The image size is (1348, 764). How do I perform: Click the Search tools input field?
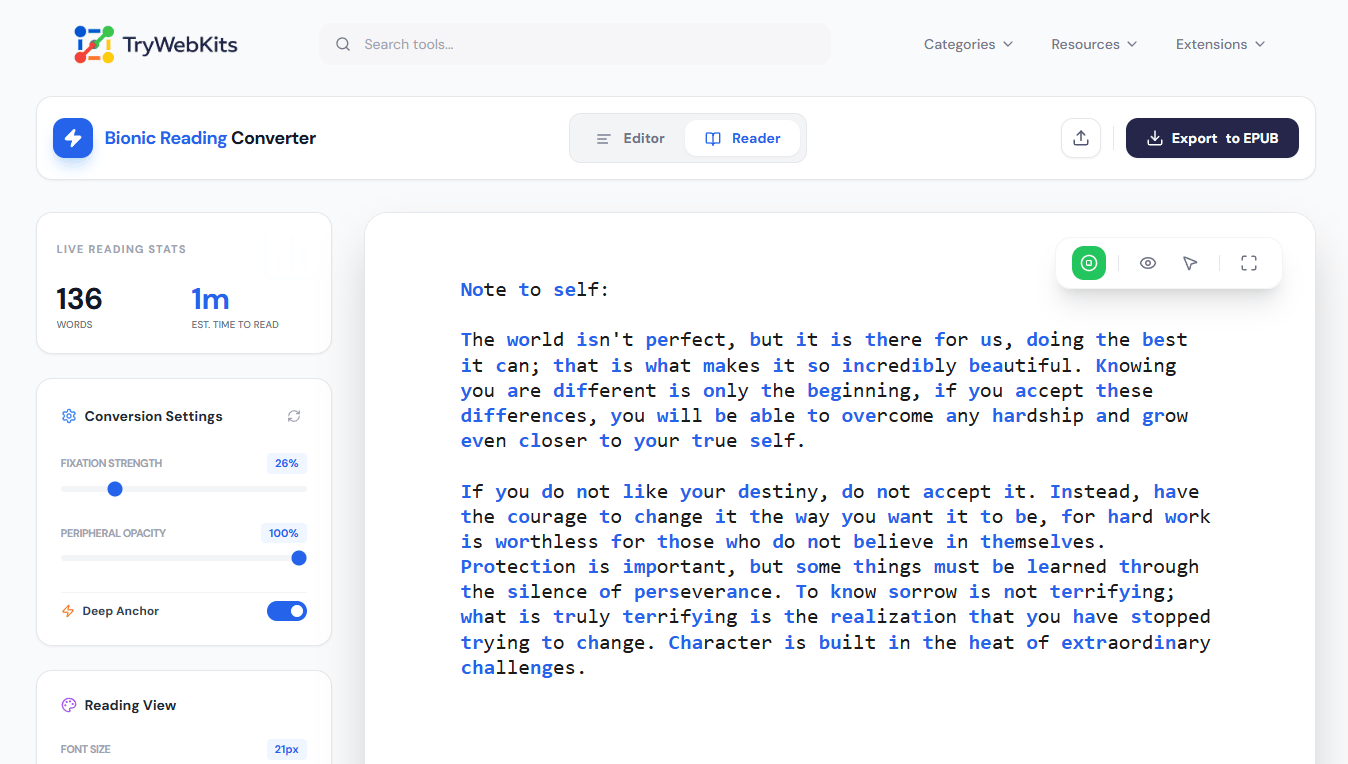click(x=574, y=44)
